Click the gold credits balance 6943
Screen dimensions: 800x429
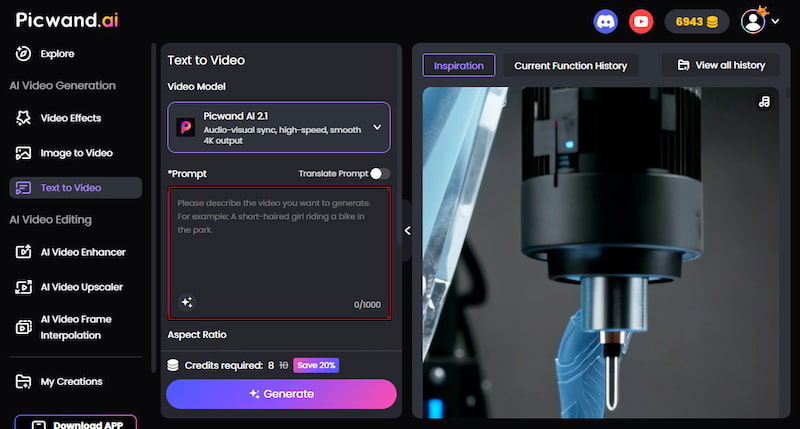click(x=697, y=21)
